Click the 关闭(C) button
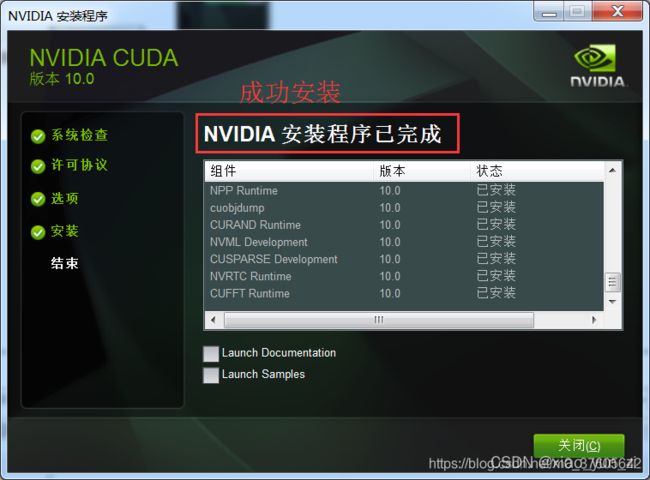 (x=579, y=446)
